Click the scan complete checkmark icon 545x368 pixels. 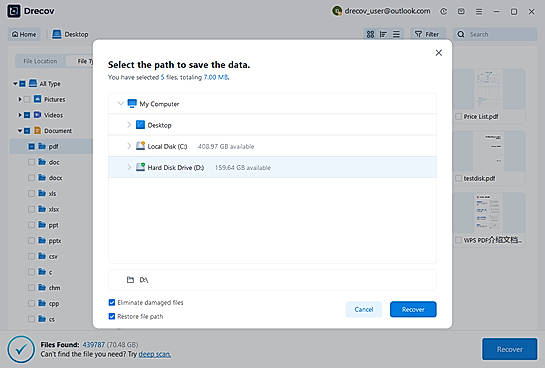(21, 349)
